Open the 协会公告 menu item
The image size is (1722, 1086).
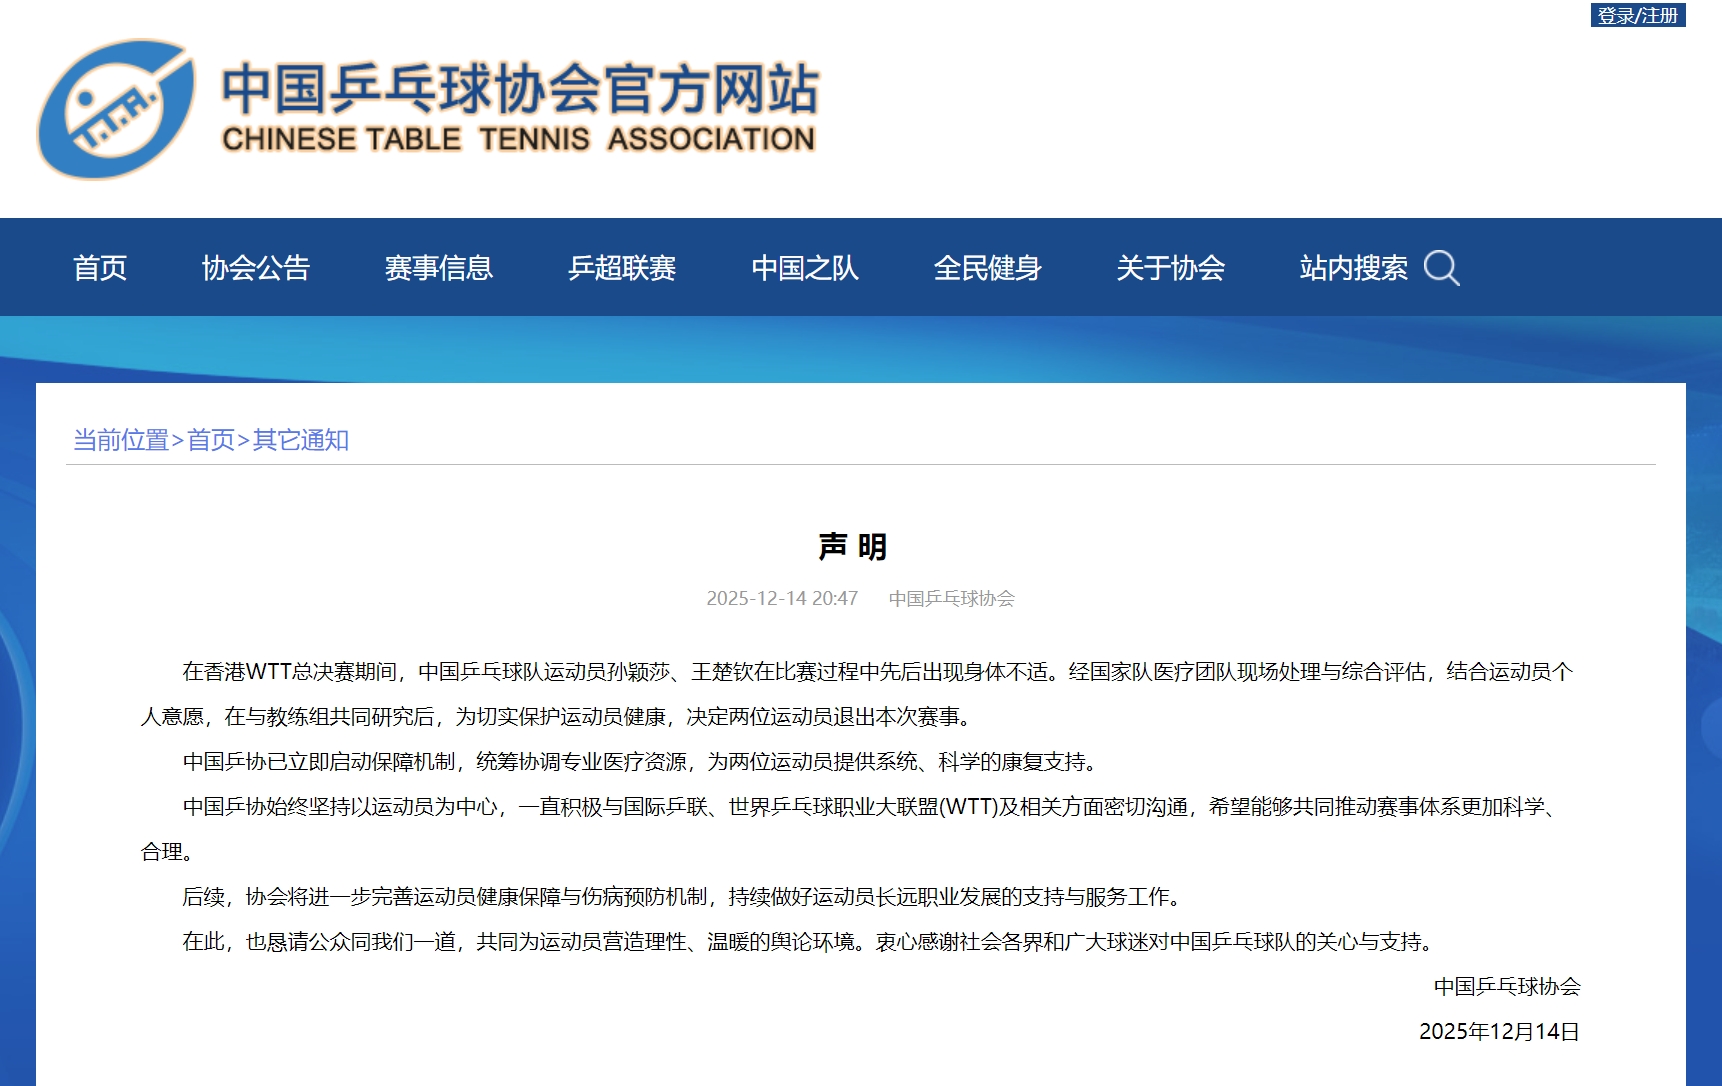pyautogui.click(x=256, y=268)
